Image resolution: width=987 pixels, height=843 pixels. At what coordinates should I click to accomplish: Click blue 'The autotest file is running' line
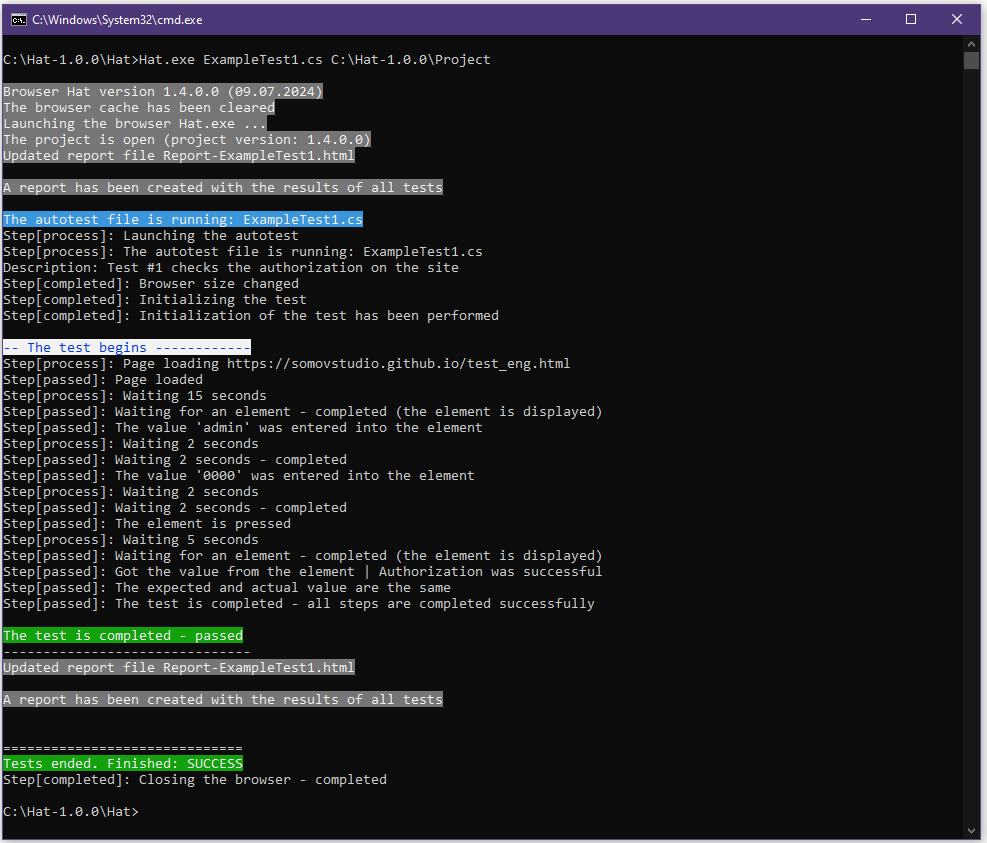183,220
